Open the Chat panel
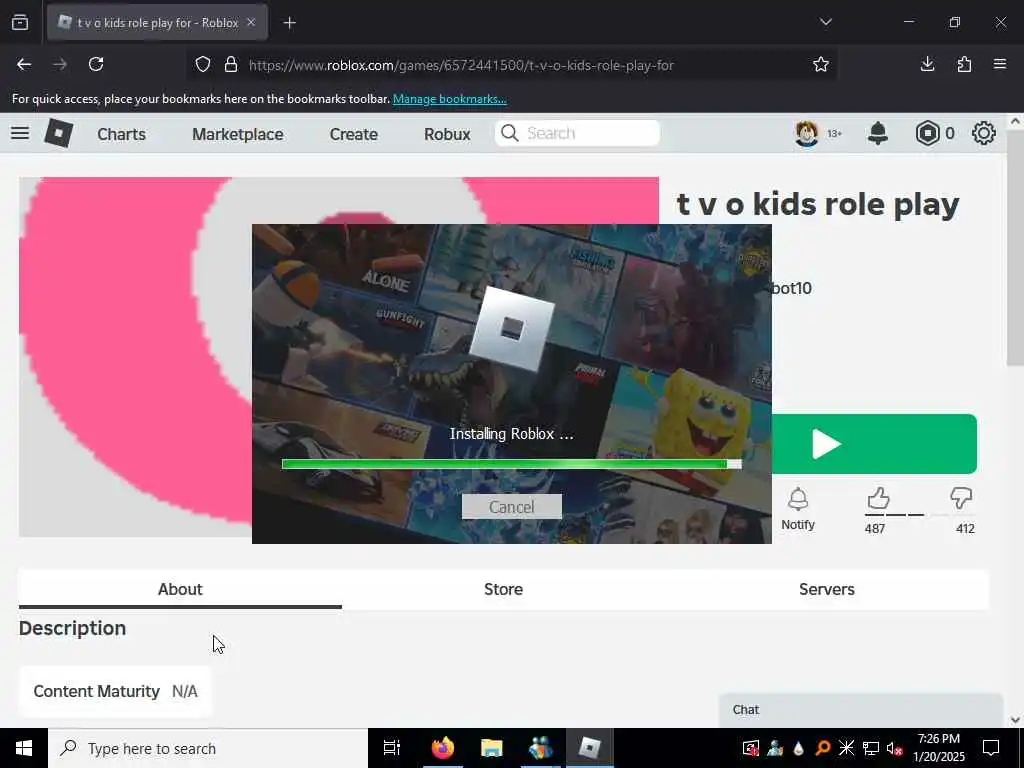Viewport: 1024px width, 768px height. tap(860, 710)
